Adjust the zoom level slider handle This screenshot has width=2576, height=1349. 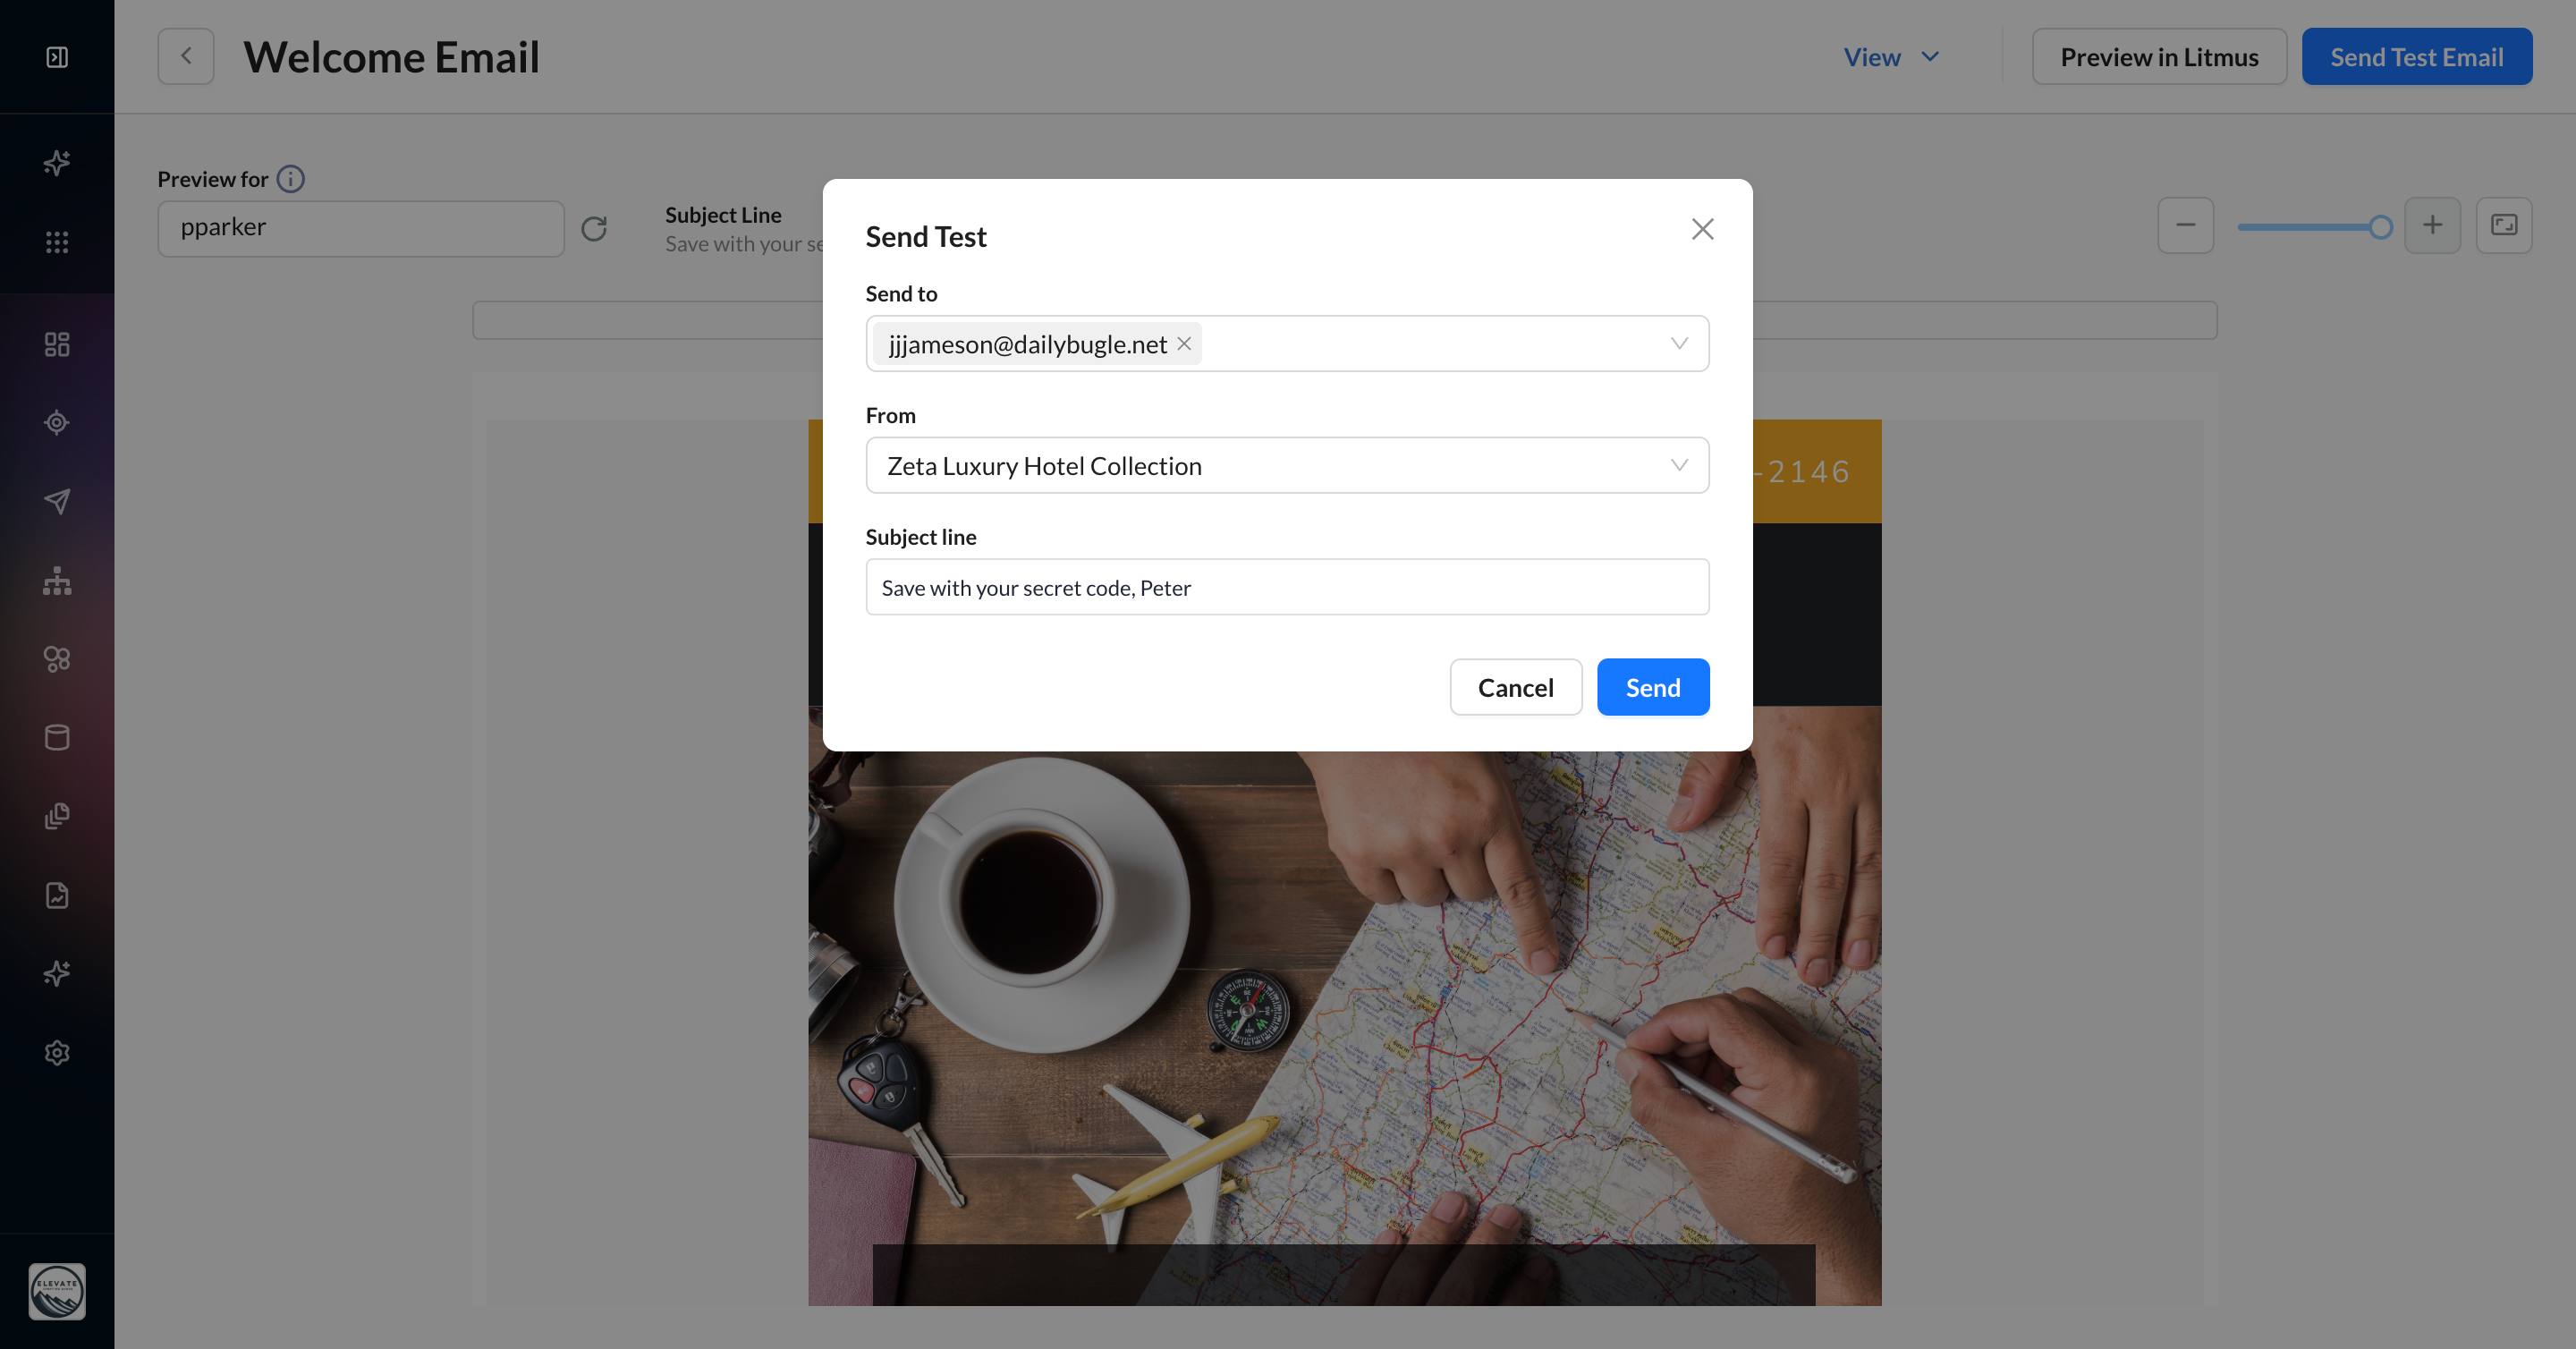click(x=2380, y=227)
